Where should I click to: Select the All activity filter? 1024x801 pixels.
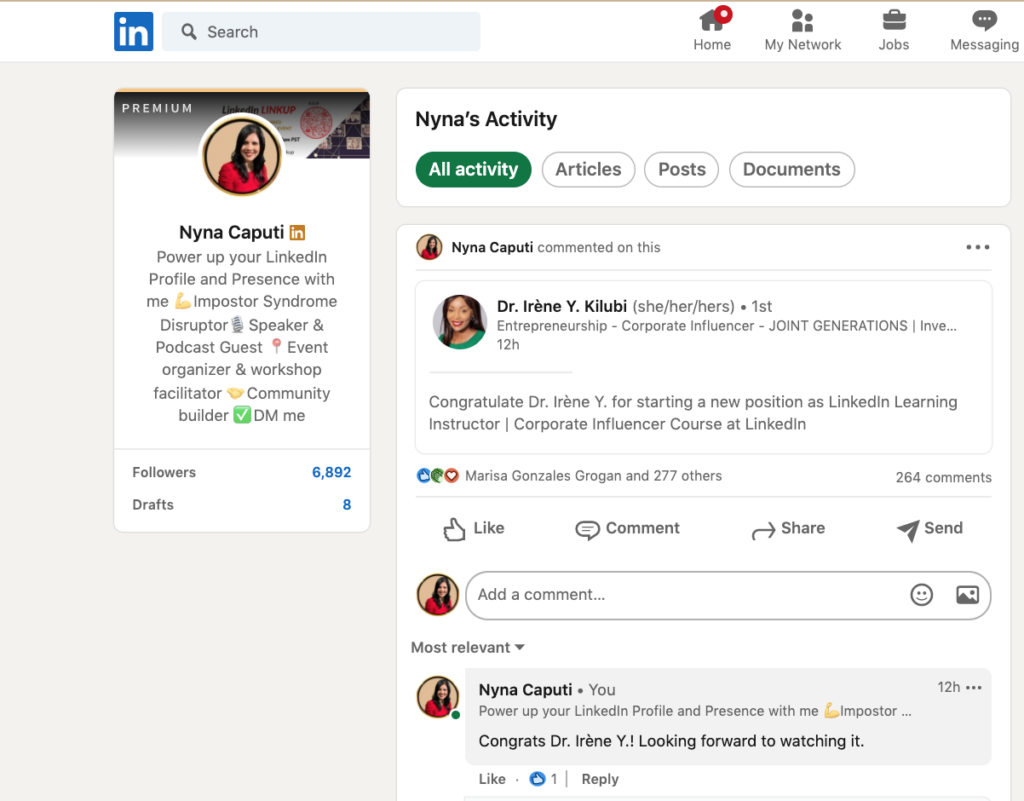(x=473, y=170)
